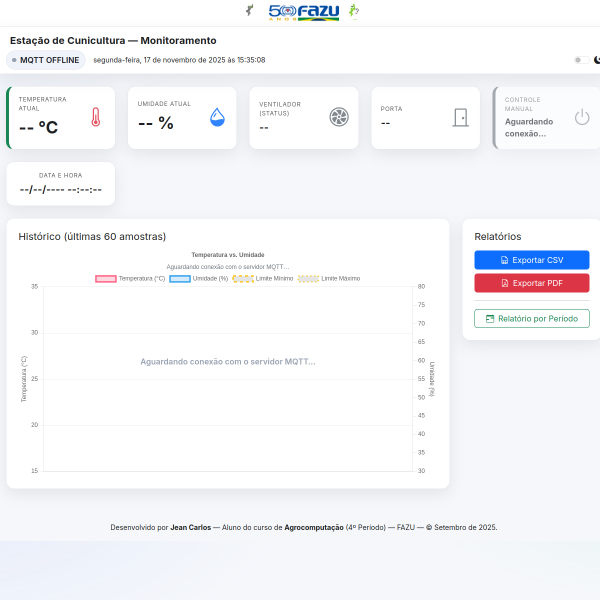This screenshot has width=600, height=600.
Task: Toggle Umidade (%) legend swatch
Action: click(x=180, y=279)
